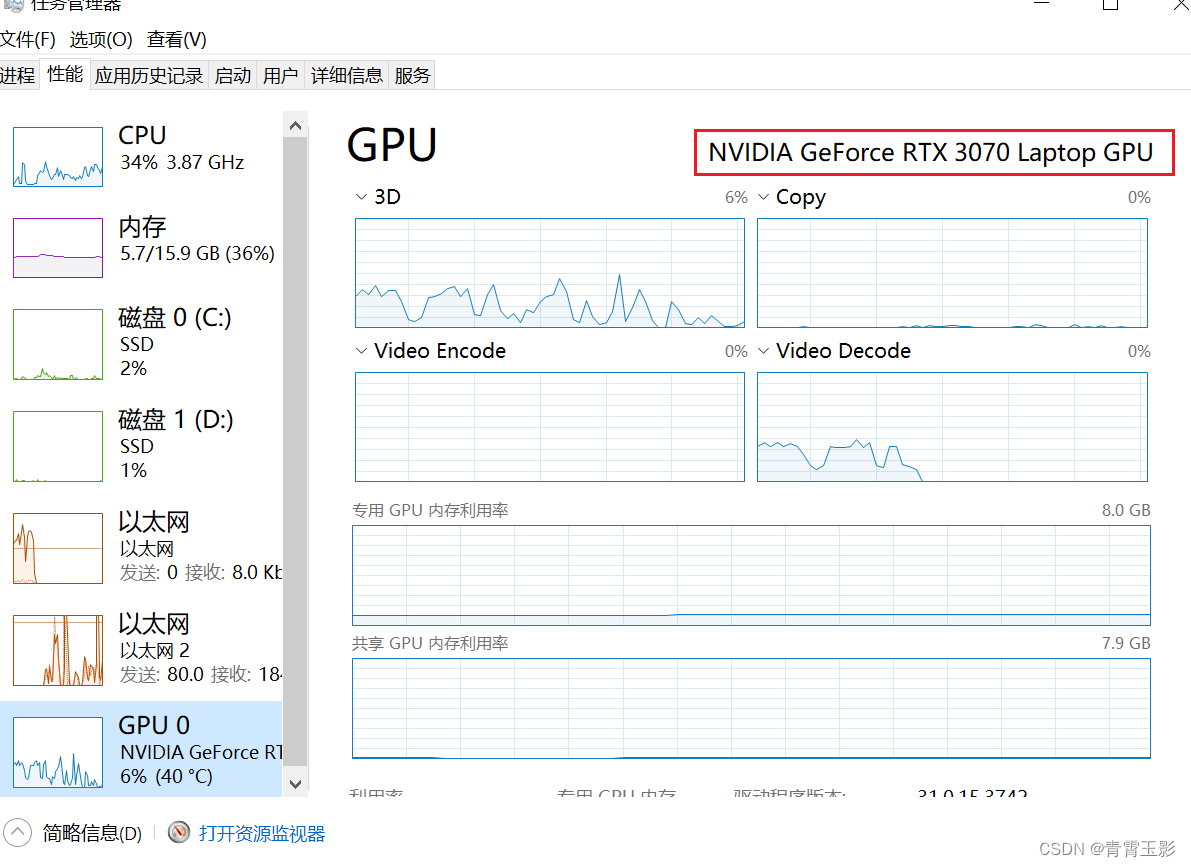Open the 选项(O) menu

(x=100, y=39)
